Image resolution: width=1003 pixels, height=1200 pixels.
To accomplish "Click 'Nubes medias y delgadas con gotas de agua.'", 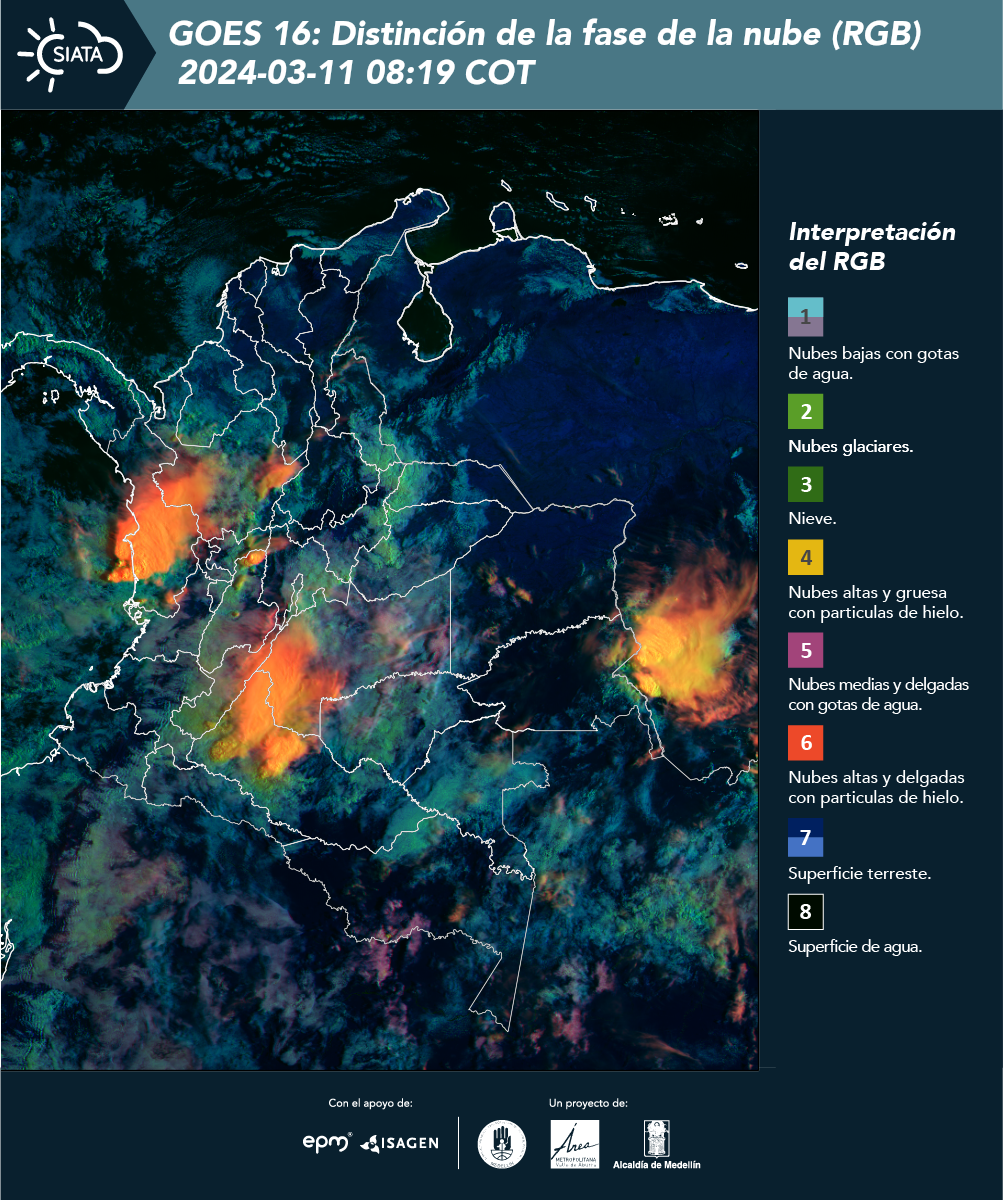I will pos(878,695).
